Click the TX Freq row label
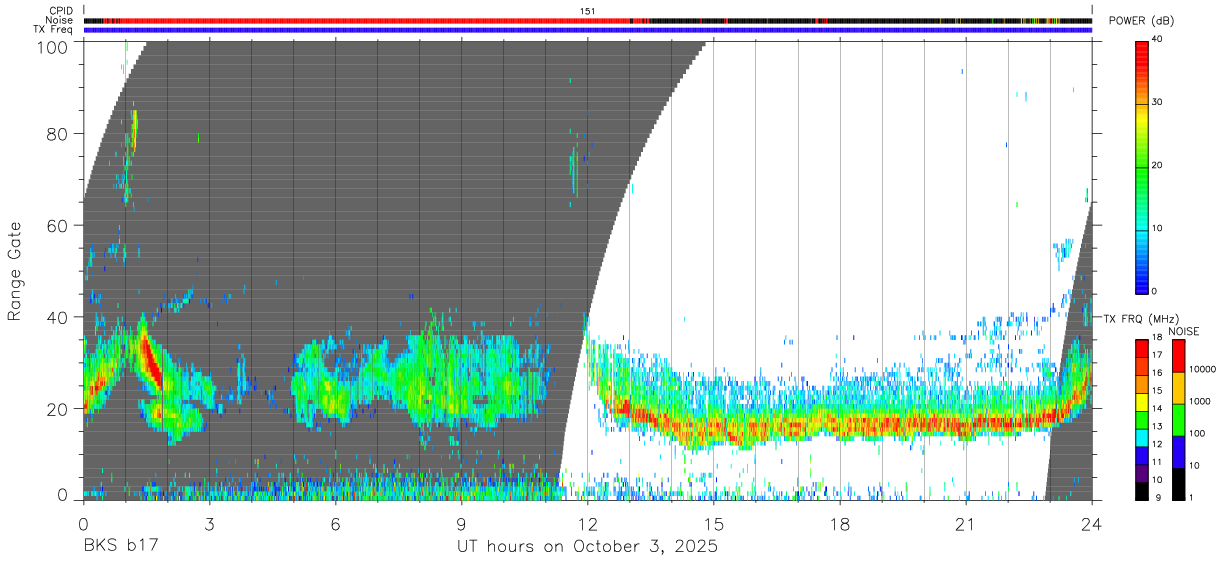The width and height of the screenshot is (1228, 567). (x=54, y=29)
